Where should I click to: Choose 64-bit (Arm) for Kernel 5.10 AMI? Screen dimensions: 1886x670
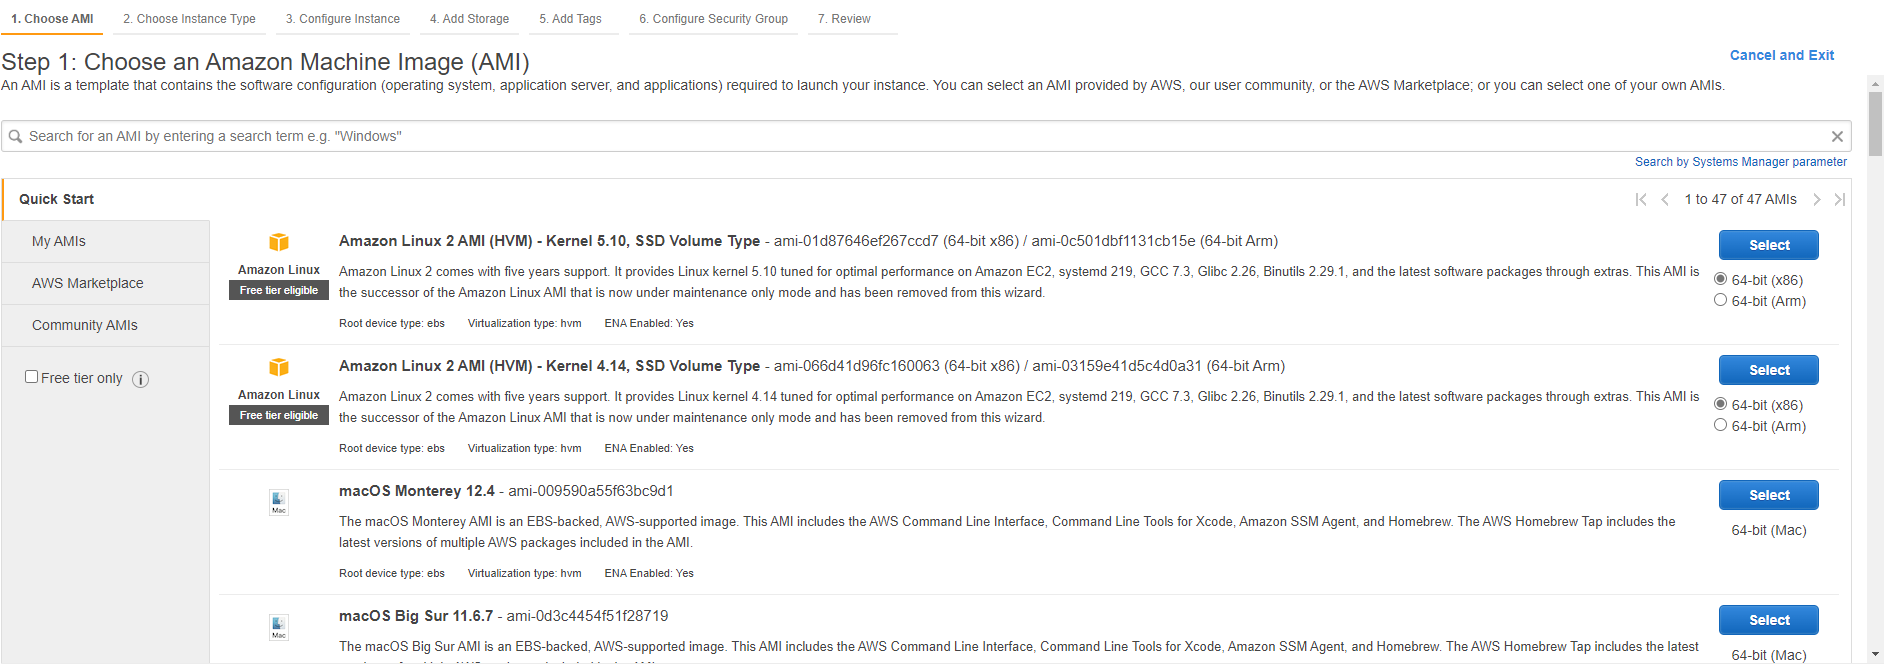pos(1720,300)
